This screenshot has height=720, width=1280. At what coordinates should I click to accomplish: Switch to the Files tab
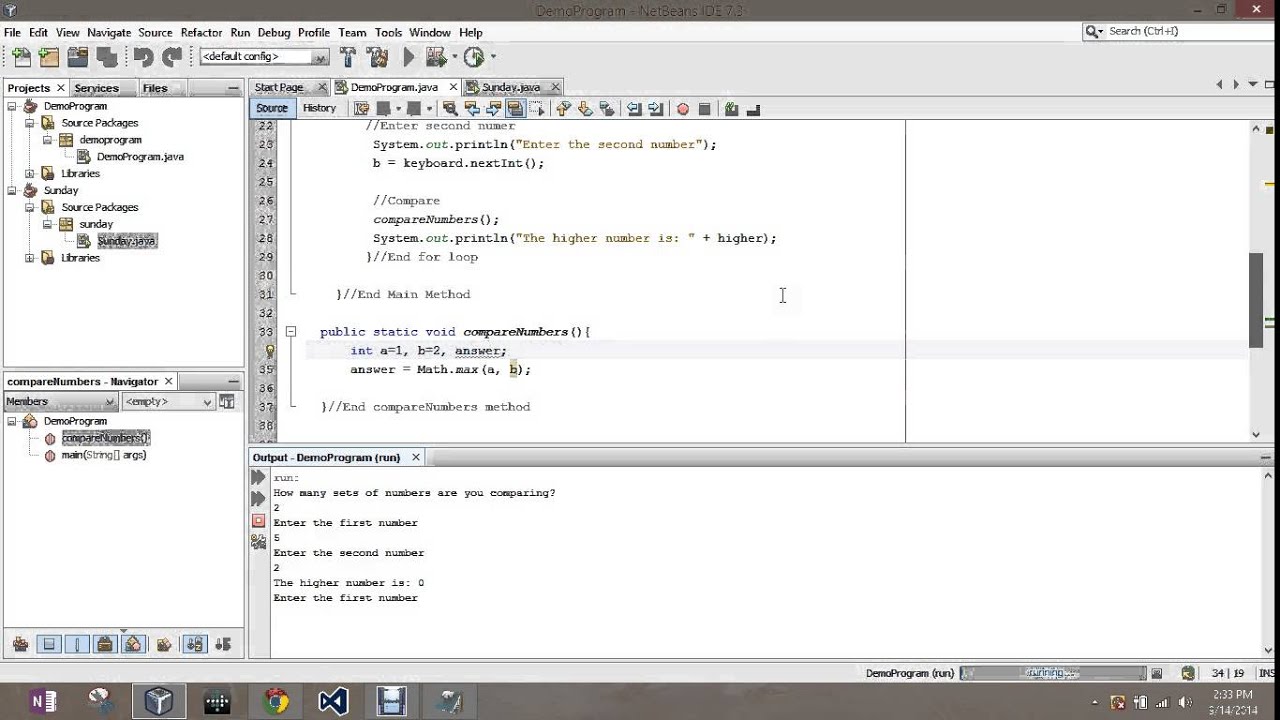pyautogui.click(x=155, y=88)
